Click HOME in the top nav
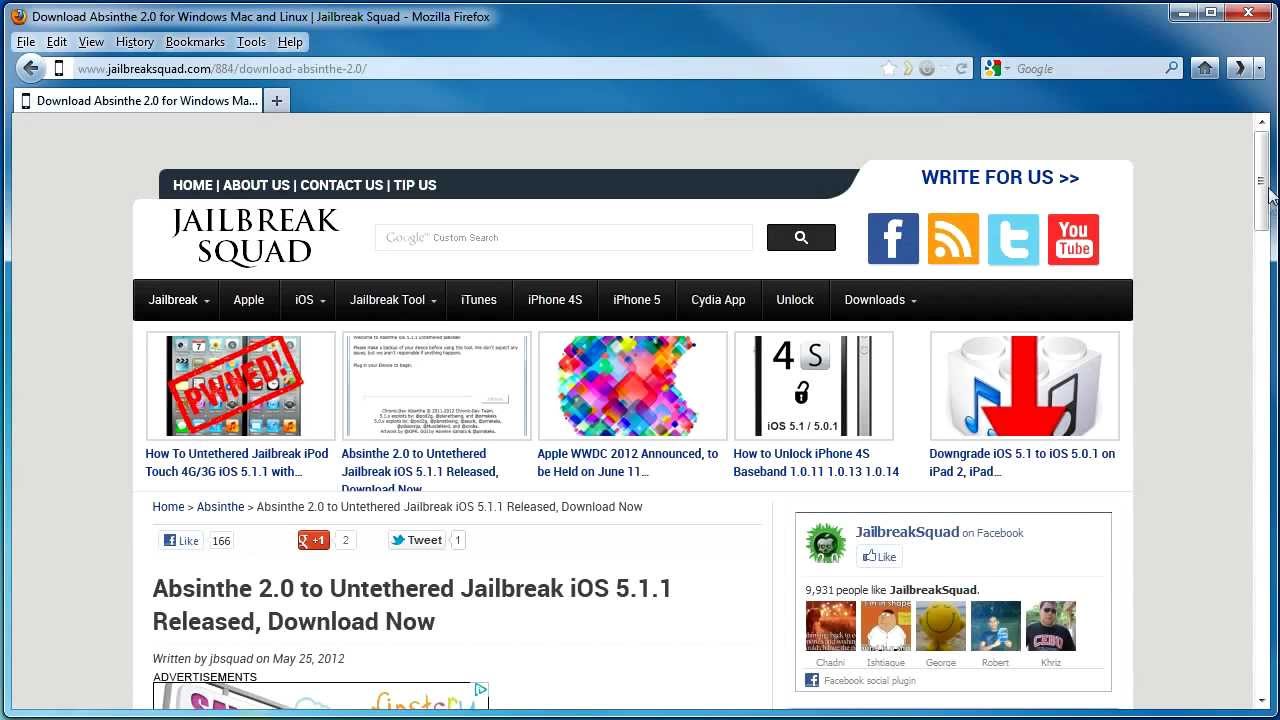Viewport: 1280px width, 720px height. click(192, 185)
